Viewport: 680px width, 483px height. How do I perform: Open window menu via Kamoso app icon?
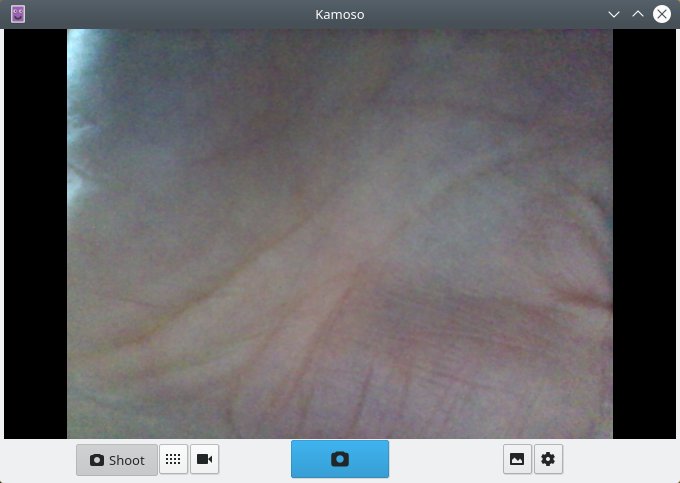pos(17,14)
